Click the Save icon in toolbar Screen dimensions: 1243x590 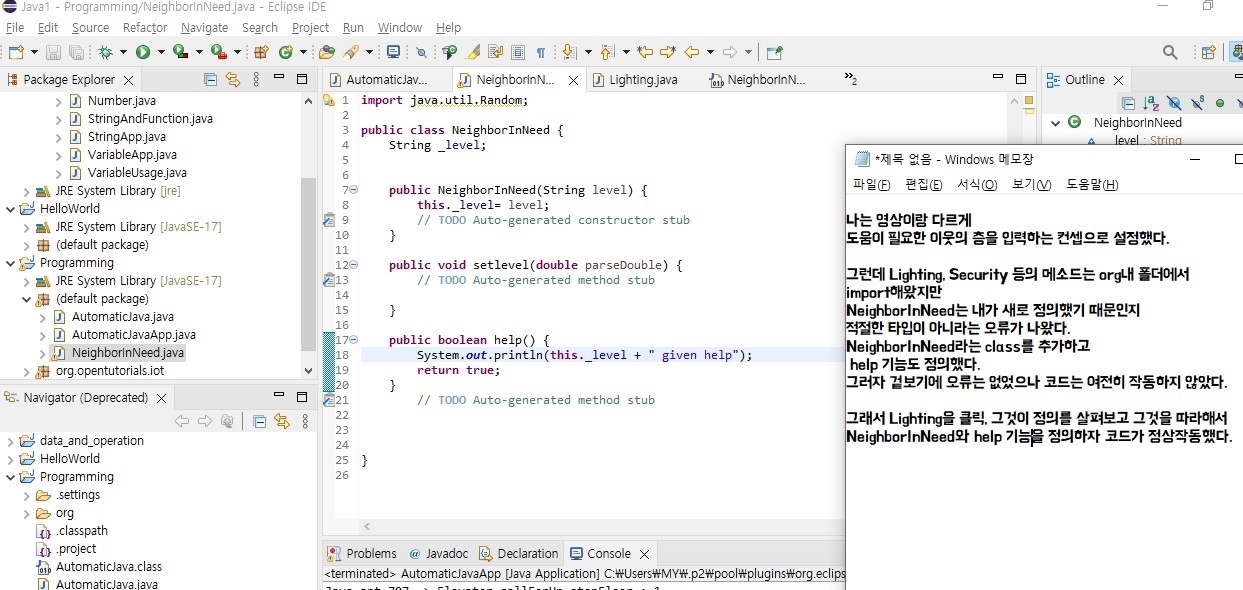53,52
